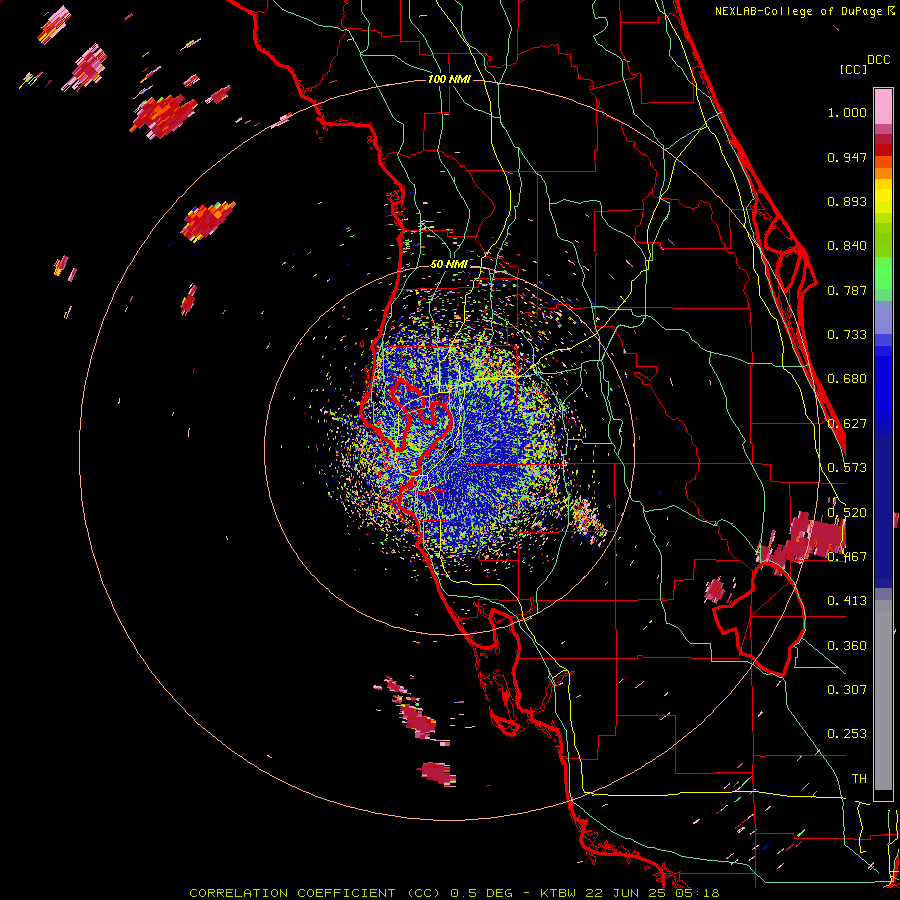Image resolution: width=900 pixels, height=900 pixels.
Task: Click the NEXLAB-College of DuPage header text
Action: [x=799, y=11]
